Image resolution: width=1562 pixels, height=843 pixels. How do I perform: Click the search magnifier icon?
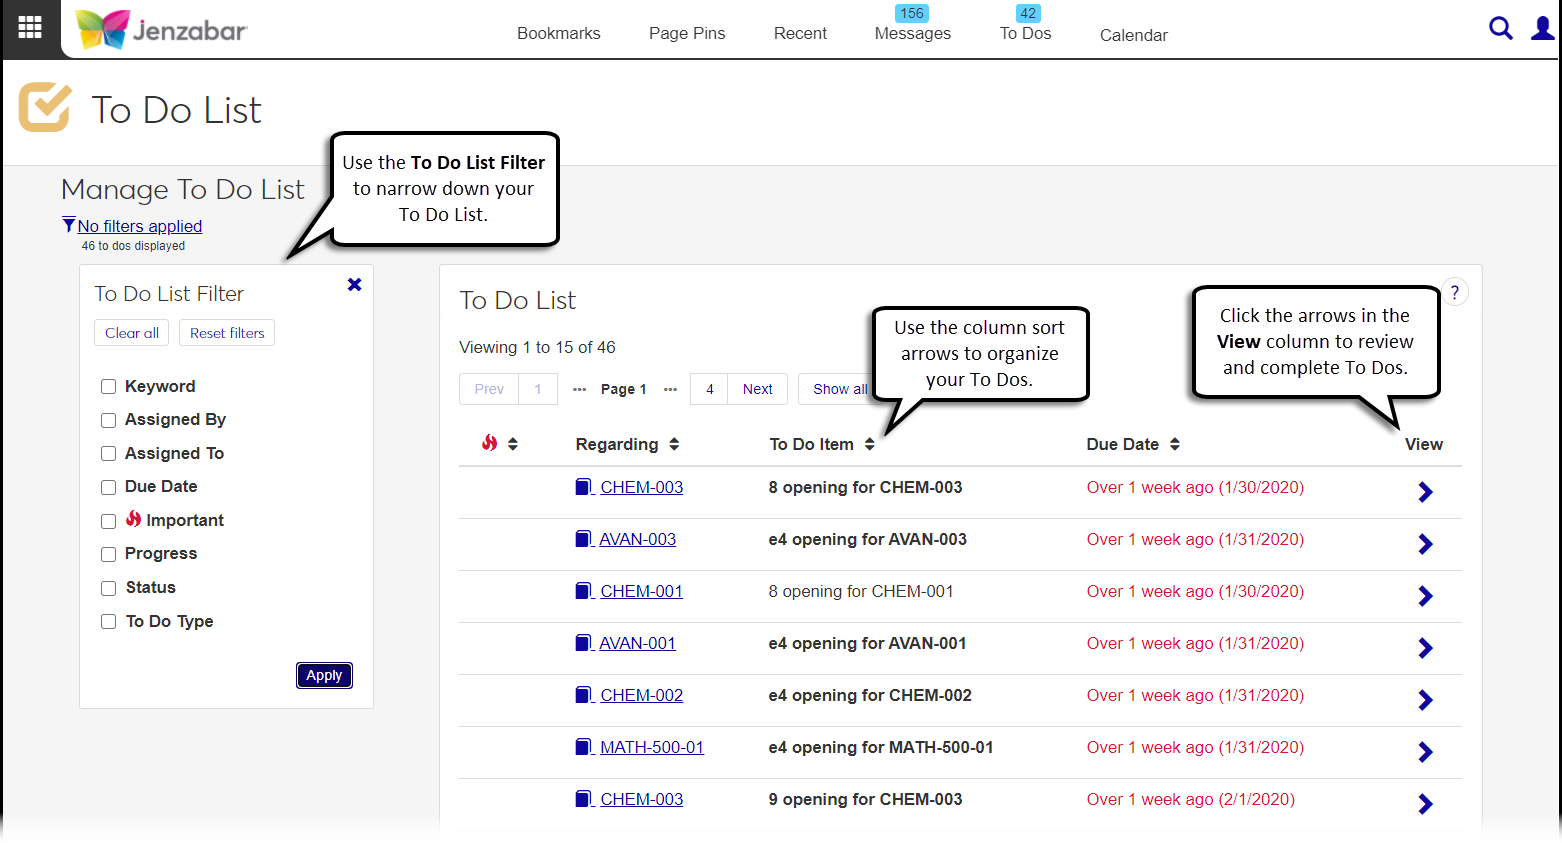pos(1500,28)
